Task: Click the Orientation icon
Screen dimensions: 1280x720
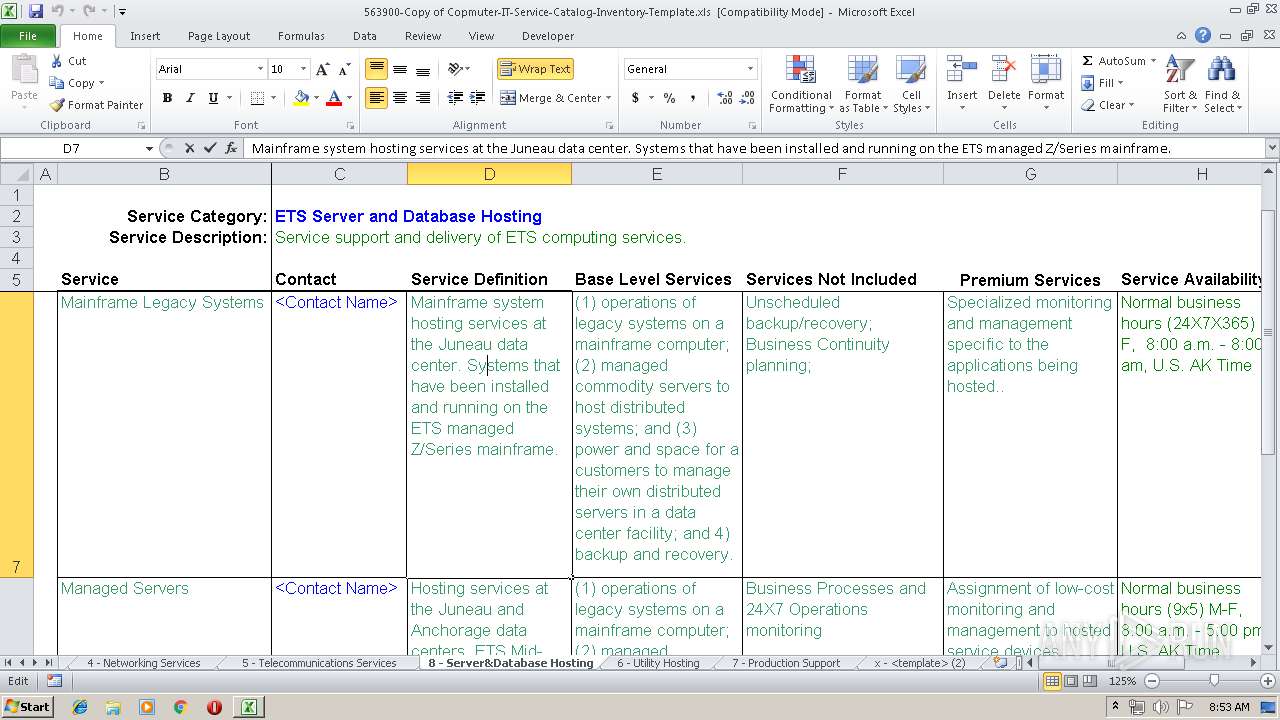Action: pyautogui.click(x=455, y=69)
